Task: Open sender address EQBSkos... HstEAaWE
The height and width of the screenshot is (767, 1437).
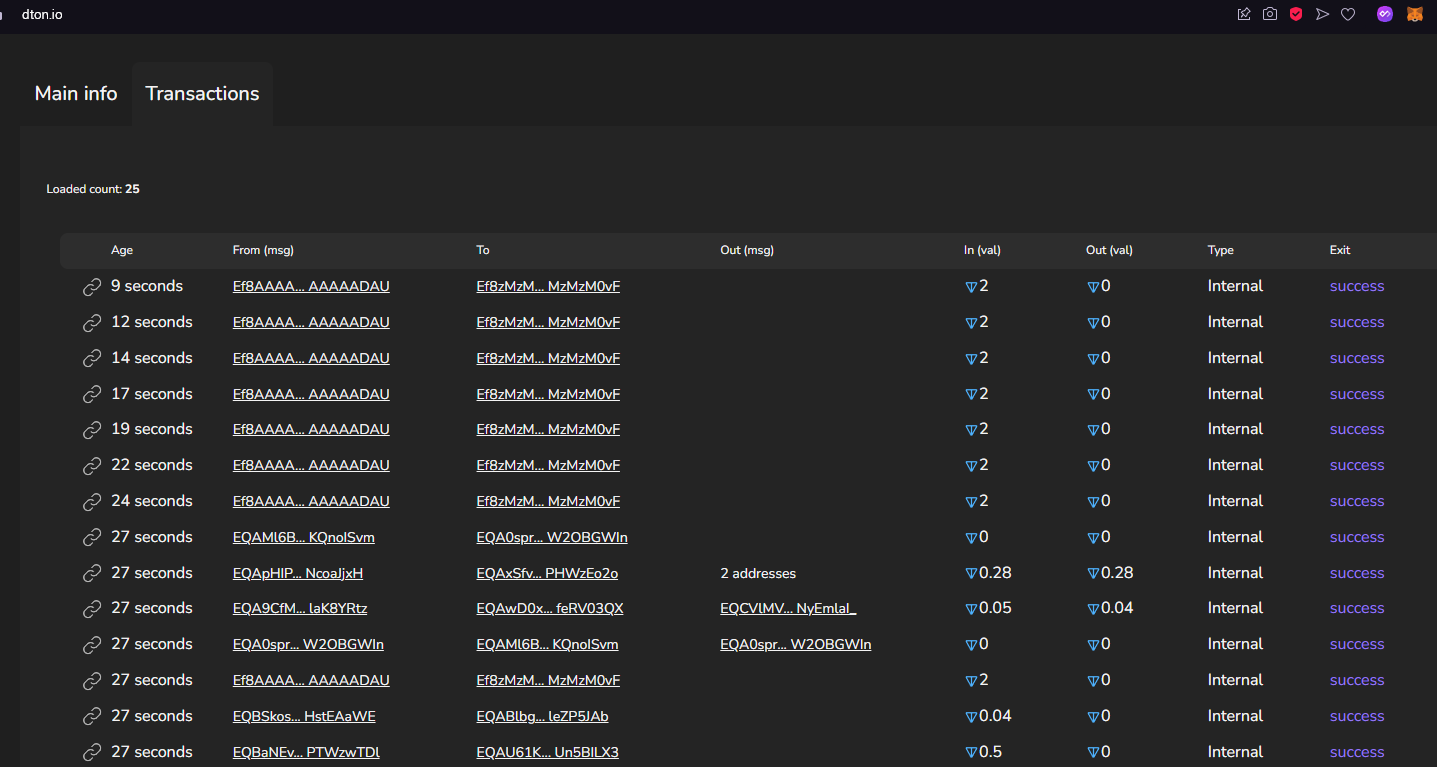Action: pos(304,717)
